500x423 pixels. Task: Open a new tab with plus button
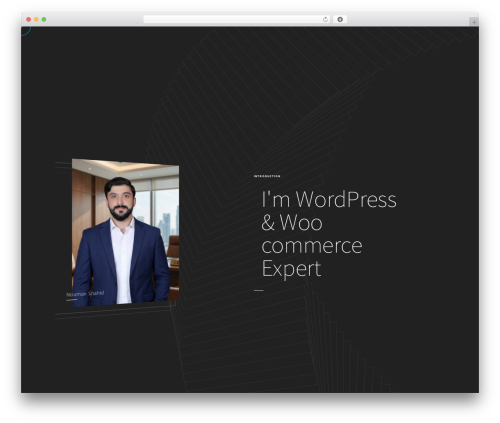474,22
